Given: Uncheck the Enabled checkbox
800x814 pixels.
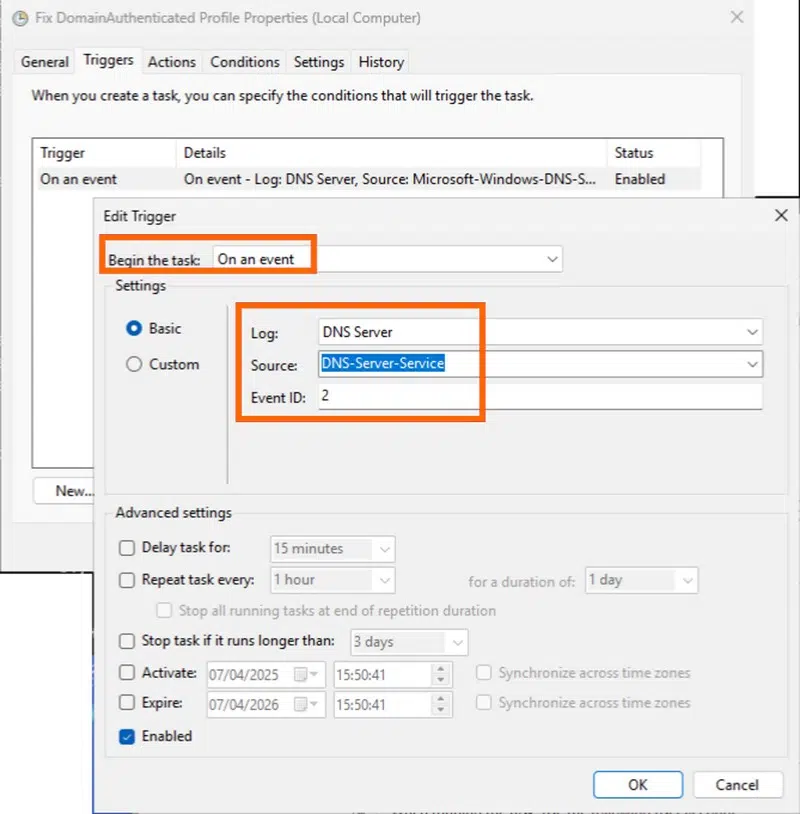Looking at the screenshot, I should (x=127, y=736).
